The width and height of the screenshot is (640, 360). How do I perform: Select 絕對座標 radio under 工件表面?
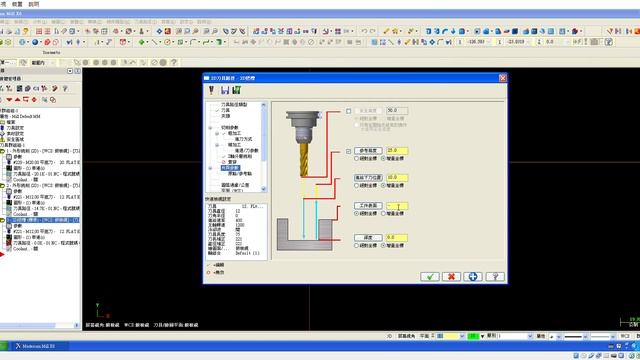[356, 213]
